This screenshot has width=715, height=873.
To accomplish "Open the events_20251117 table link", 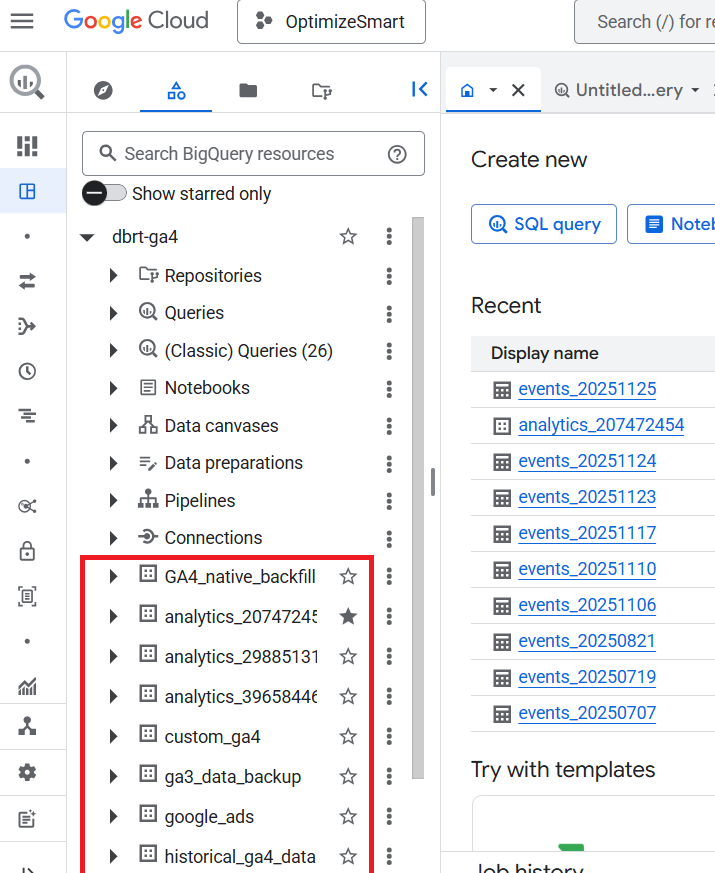I will pyautogui.click(x=587, y=533).
